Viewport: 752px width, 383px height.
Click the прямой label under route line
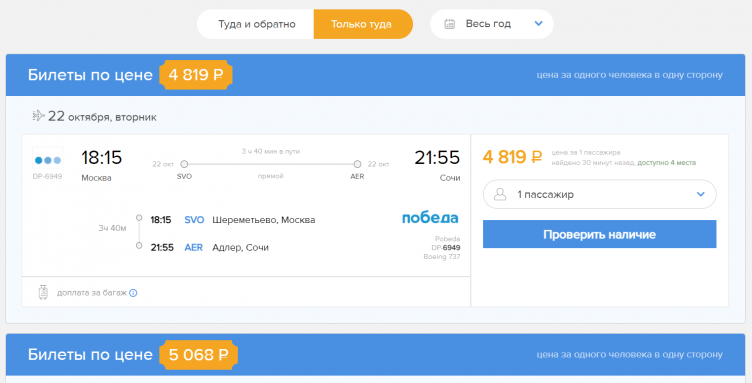click(x=270, y=176)
